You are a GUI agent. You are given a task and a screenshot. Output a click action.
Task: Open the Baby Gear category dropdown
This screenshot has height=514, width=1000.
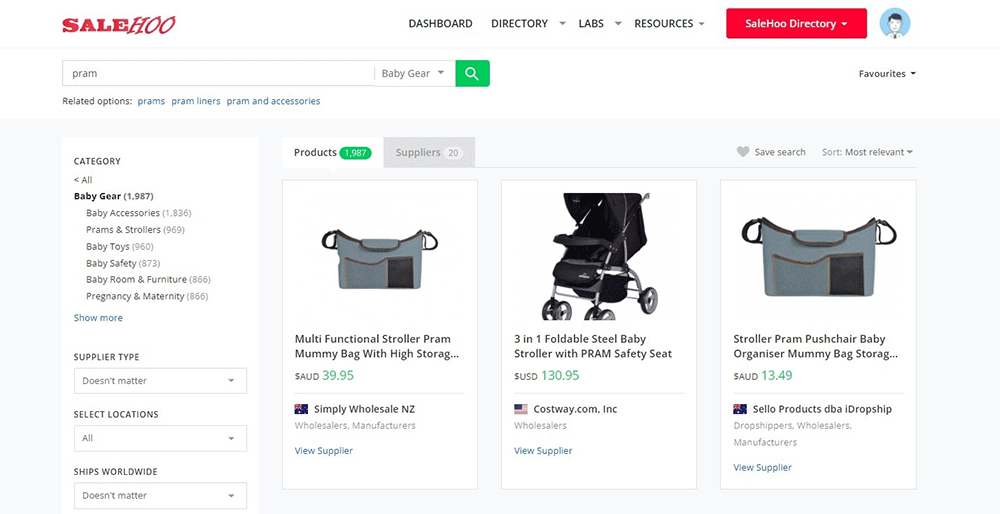click(x=413, y=73)
